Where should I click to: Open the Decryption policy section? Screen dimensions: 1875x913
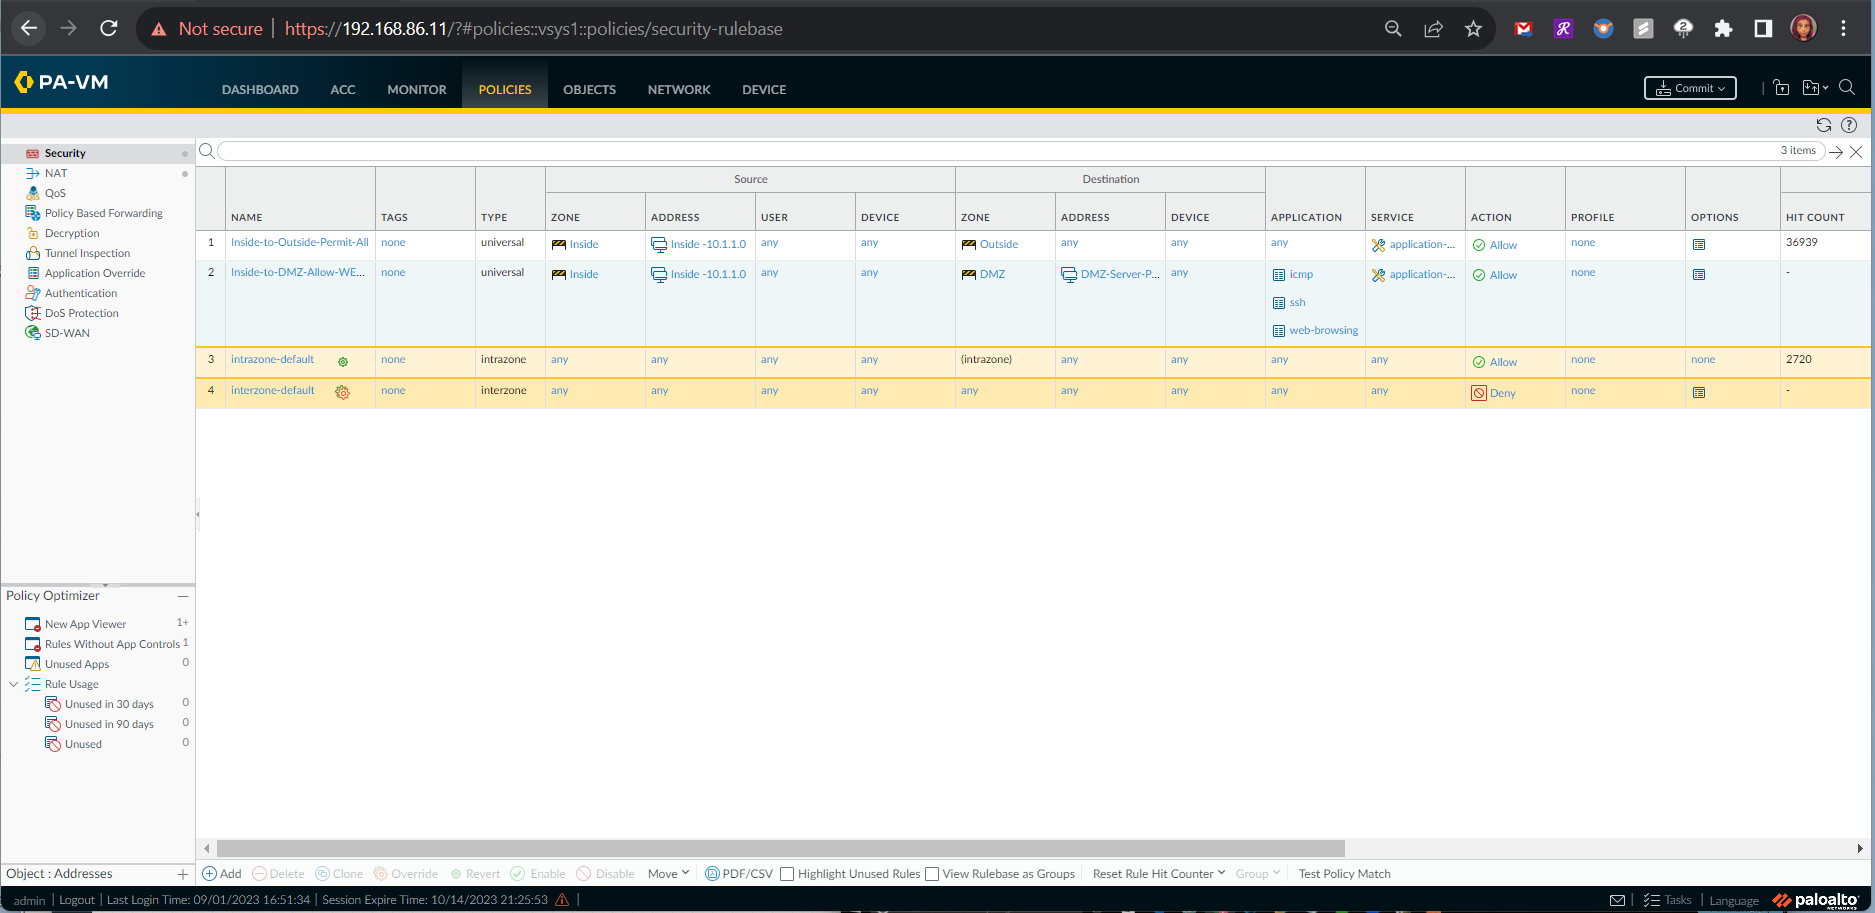coord(70,232)
